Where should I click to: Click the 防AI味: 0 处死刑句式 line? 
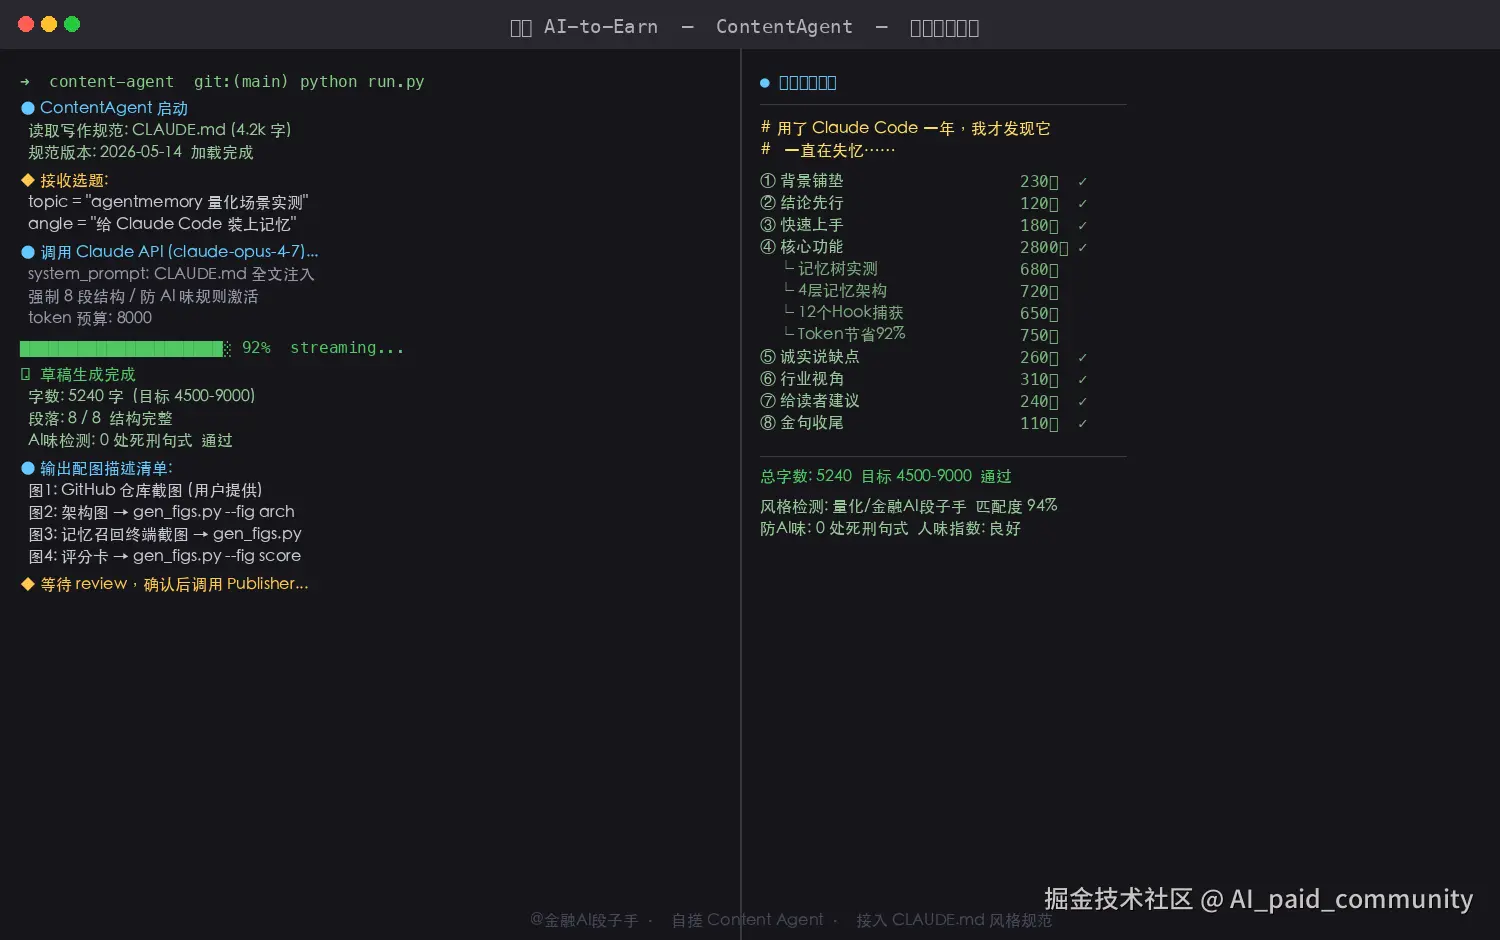[890, 528]
